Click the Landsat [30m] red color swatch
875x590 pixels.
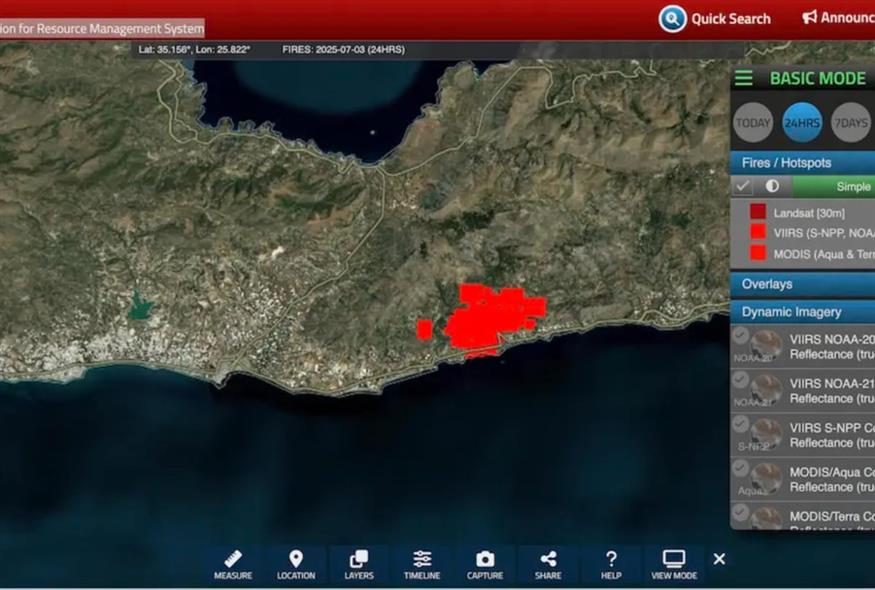(x=758, y=212)
